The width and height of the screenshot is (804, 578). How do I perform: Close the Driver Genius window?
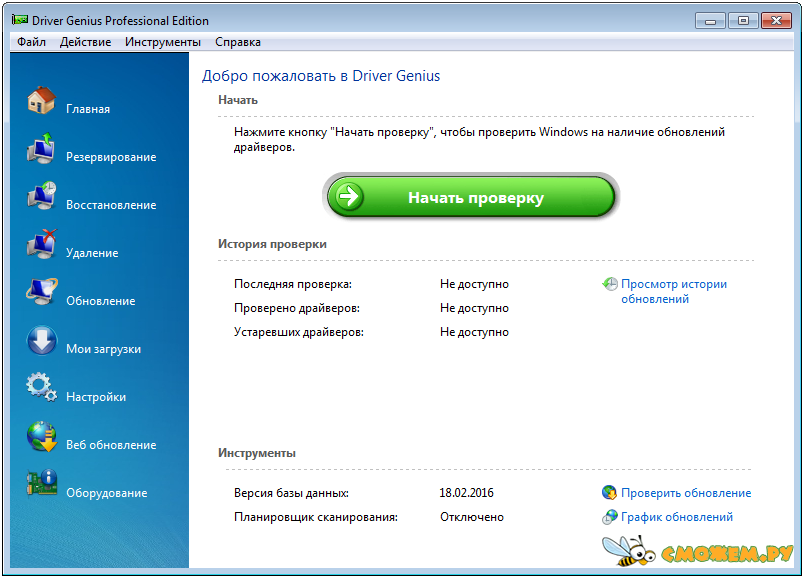click(x=776, y=21)
